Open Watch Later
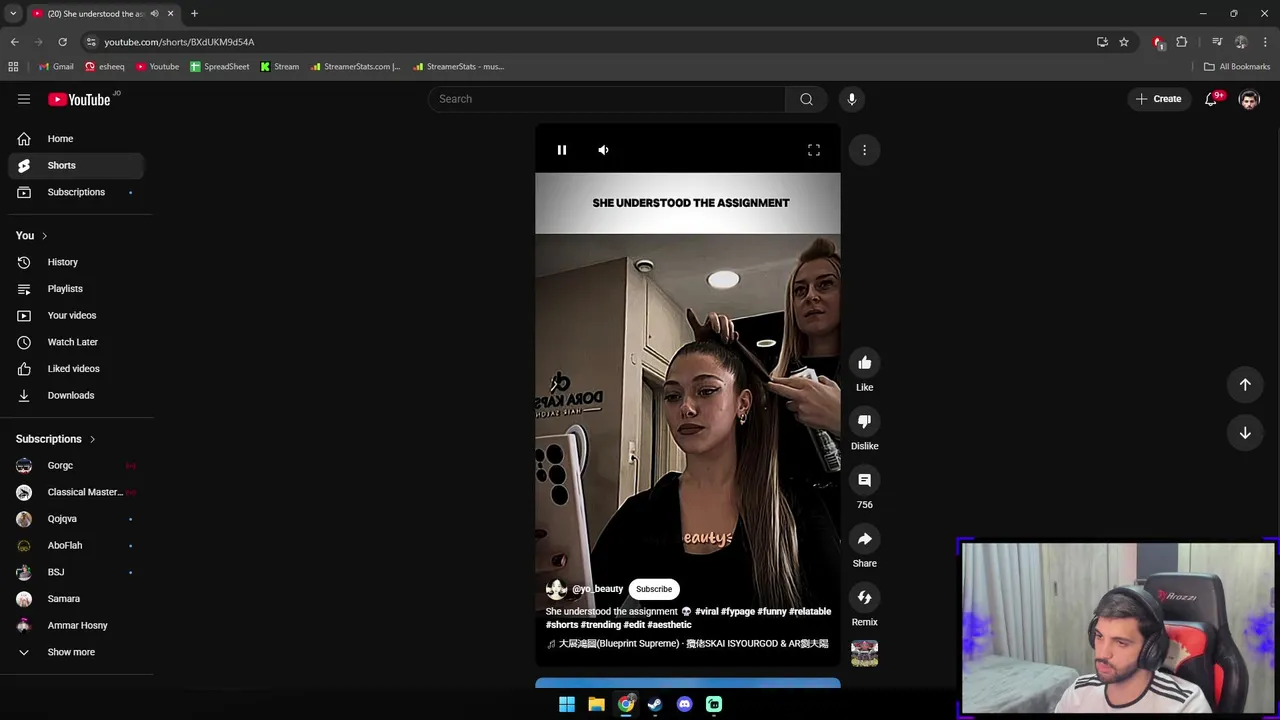Viewport: 1280px width, 720px height. pyautogui.click(x=76, y=342)
